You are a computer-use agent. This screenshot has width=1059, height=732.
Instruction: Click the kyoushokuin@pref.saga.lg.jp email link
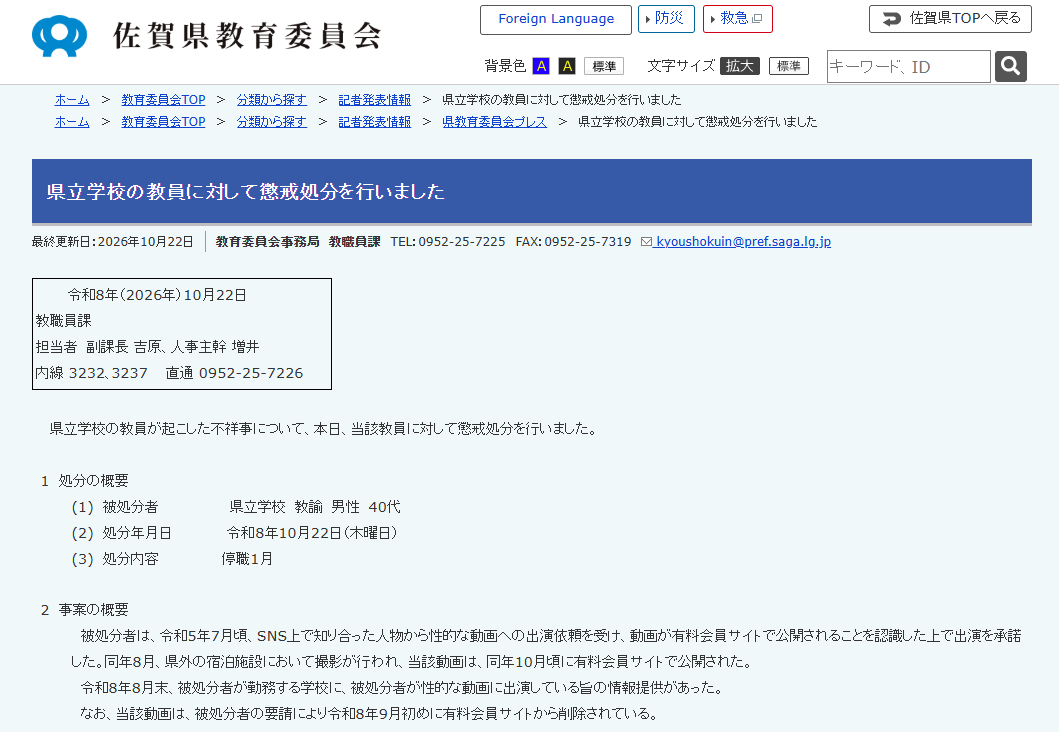pyautogui.click(x=743, y=242)
